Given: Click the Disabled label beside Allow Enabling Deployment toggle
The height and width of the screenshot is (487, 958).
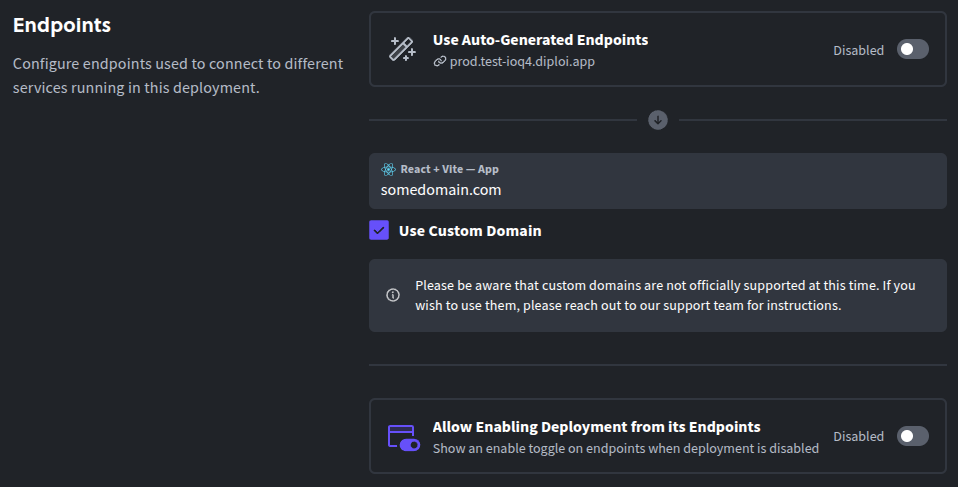Looking at the screenshot, I should pyautogui.click(x=858, y=436).
